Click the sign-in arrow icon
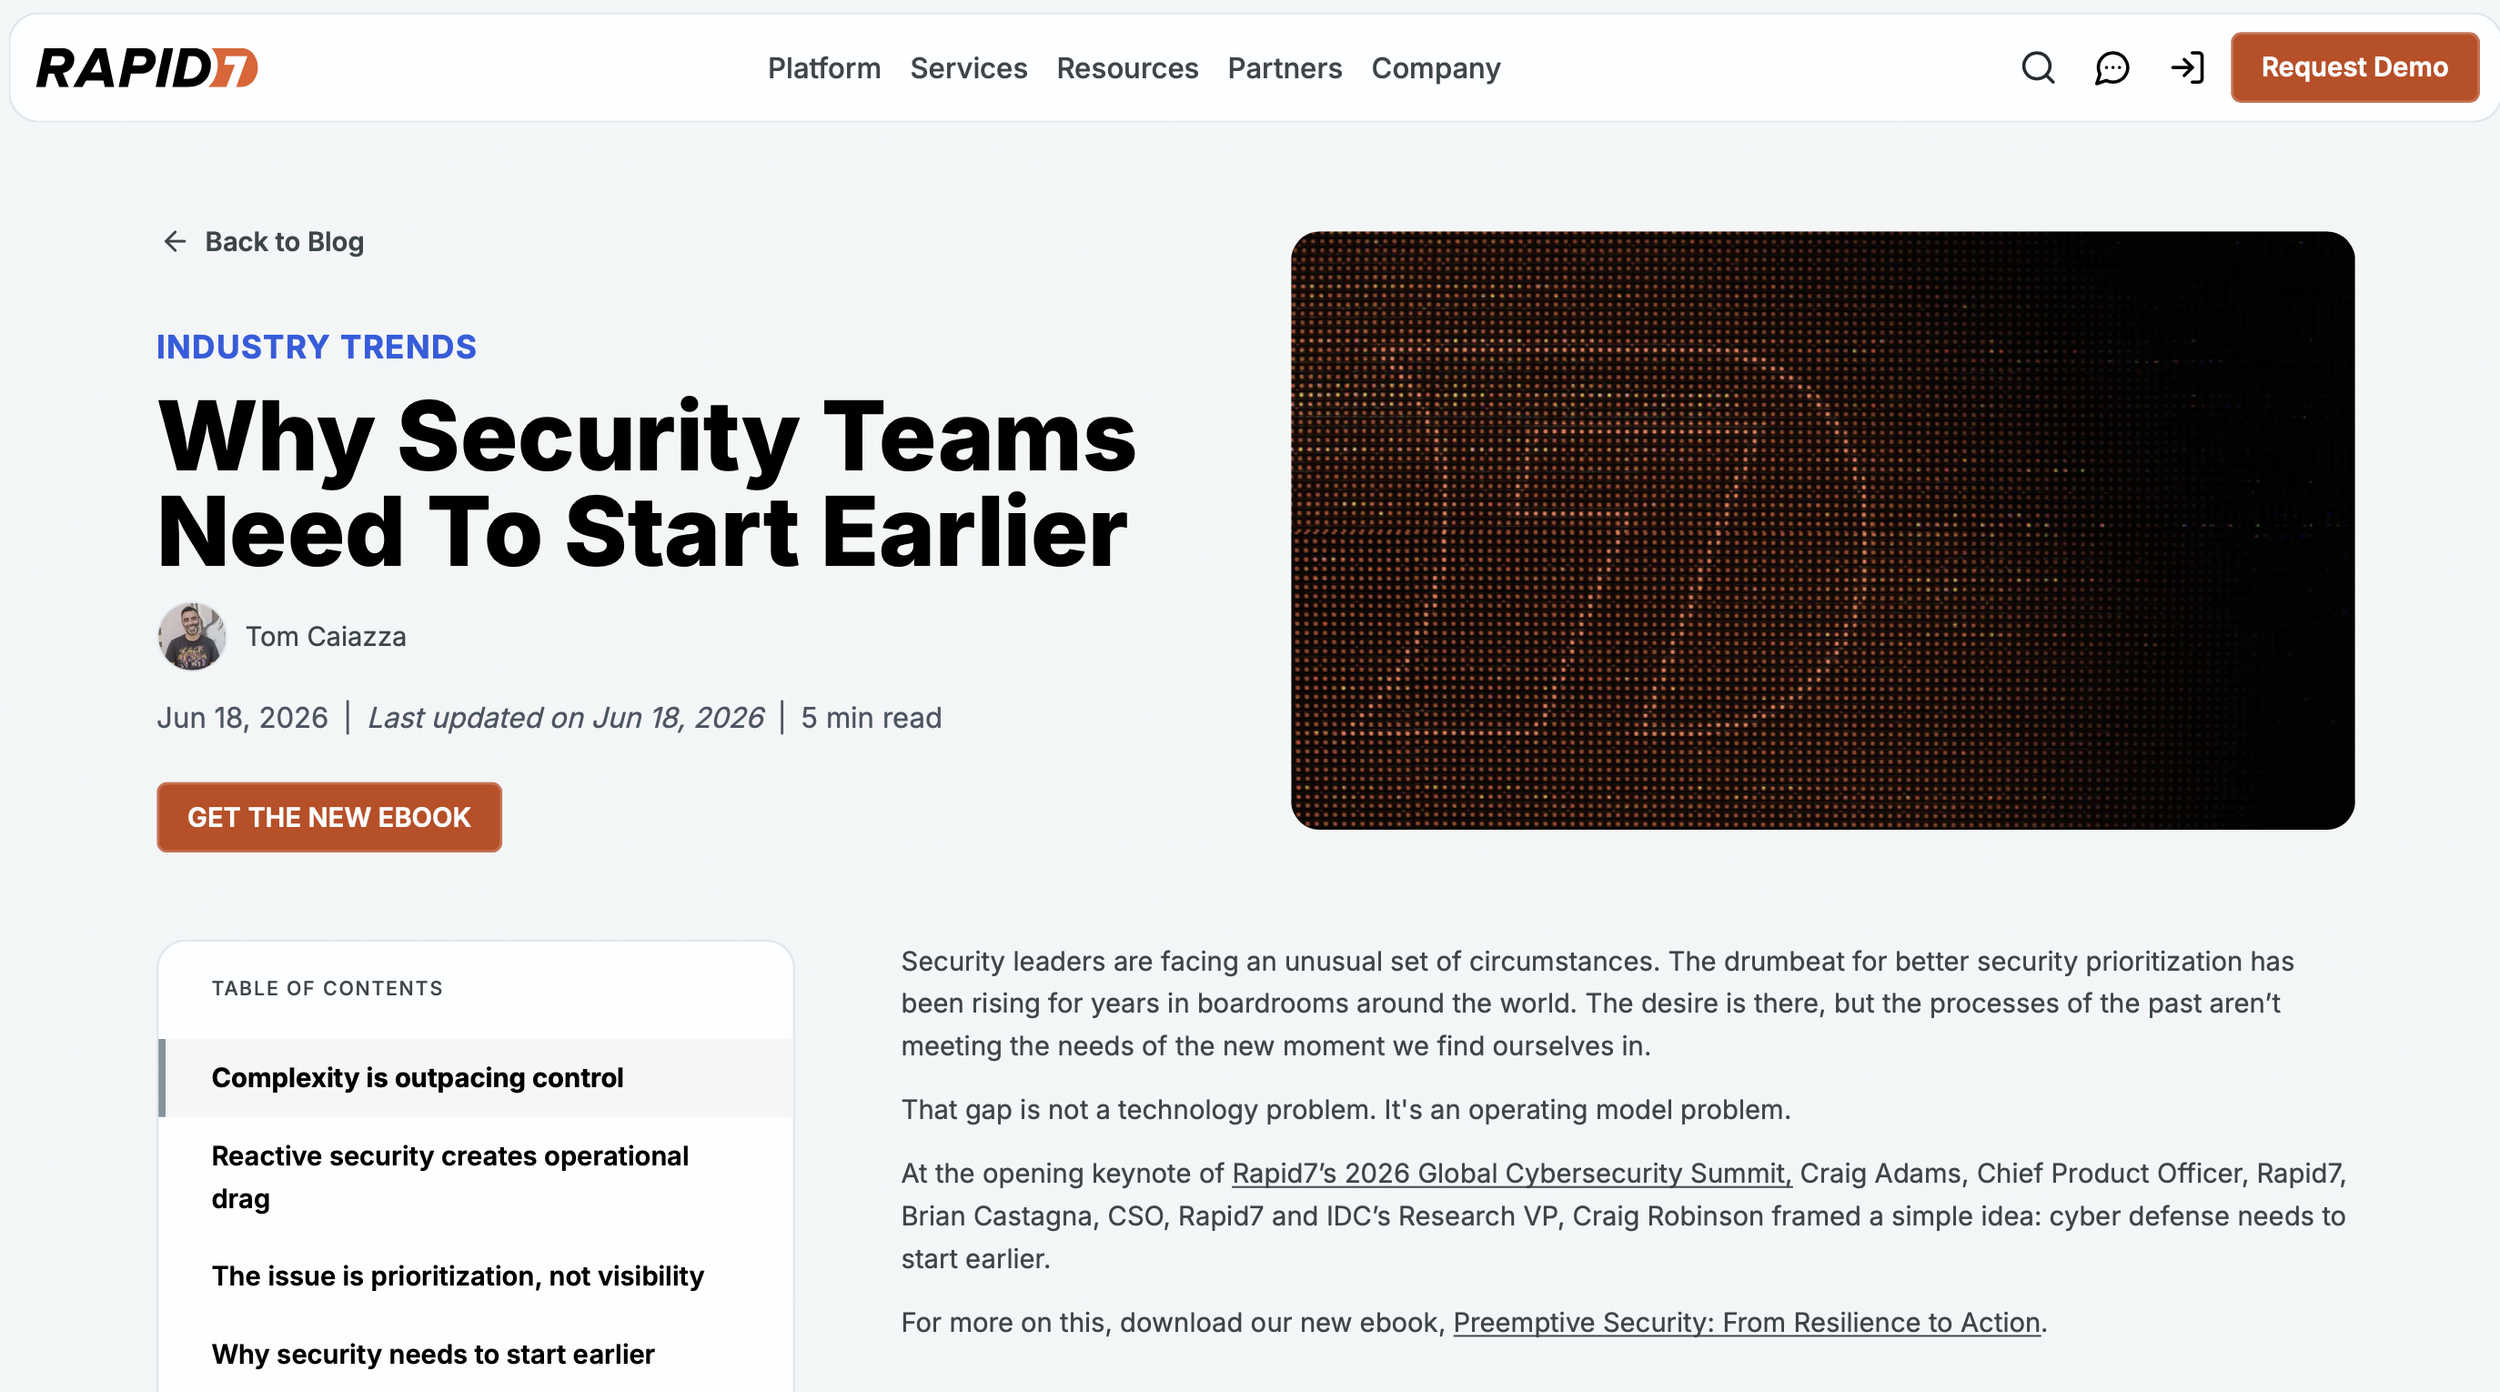The image size is (2500, 1392). click(x=2187, y=68)
